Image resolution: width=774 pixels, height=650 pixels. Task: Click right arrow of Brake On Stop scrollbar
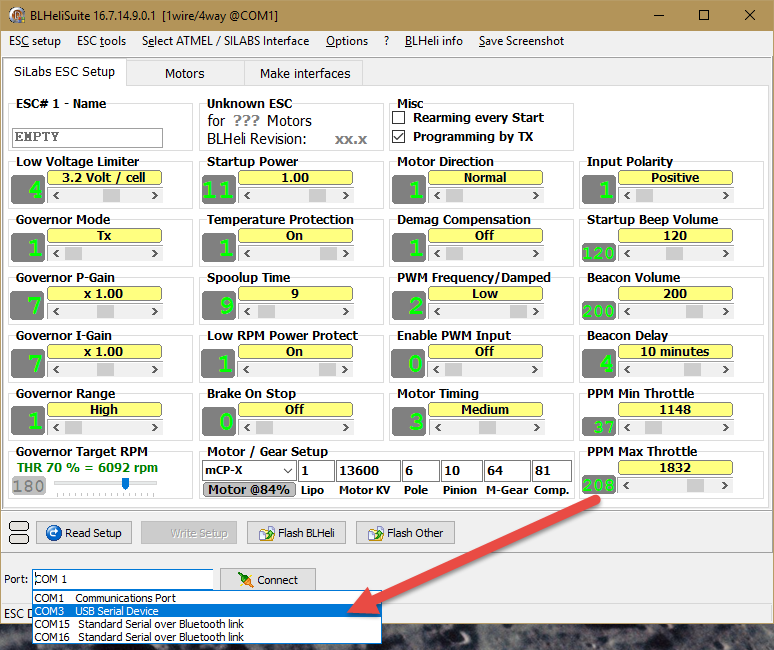346,427
